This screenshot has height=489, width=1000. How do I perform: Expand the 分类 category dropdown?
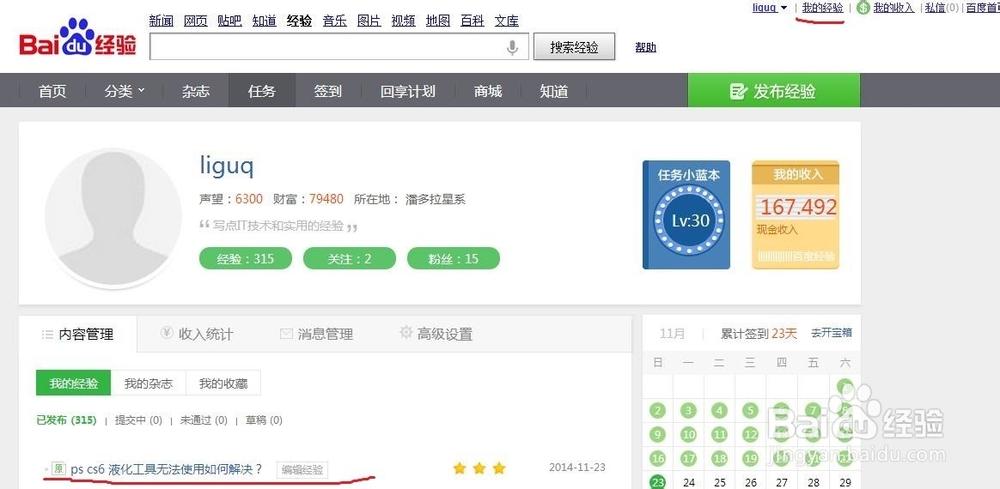click(x=142, y=90)
